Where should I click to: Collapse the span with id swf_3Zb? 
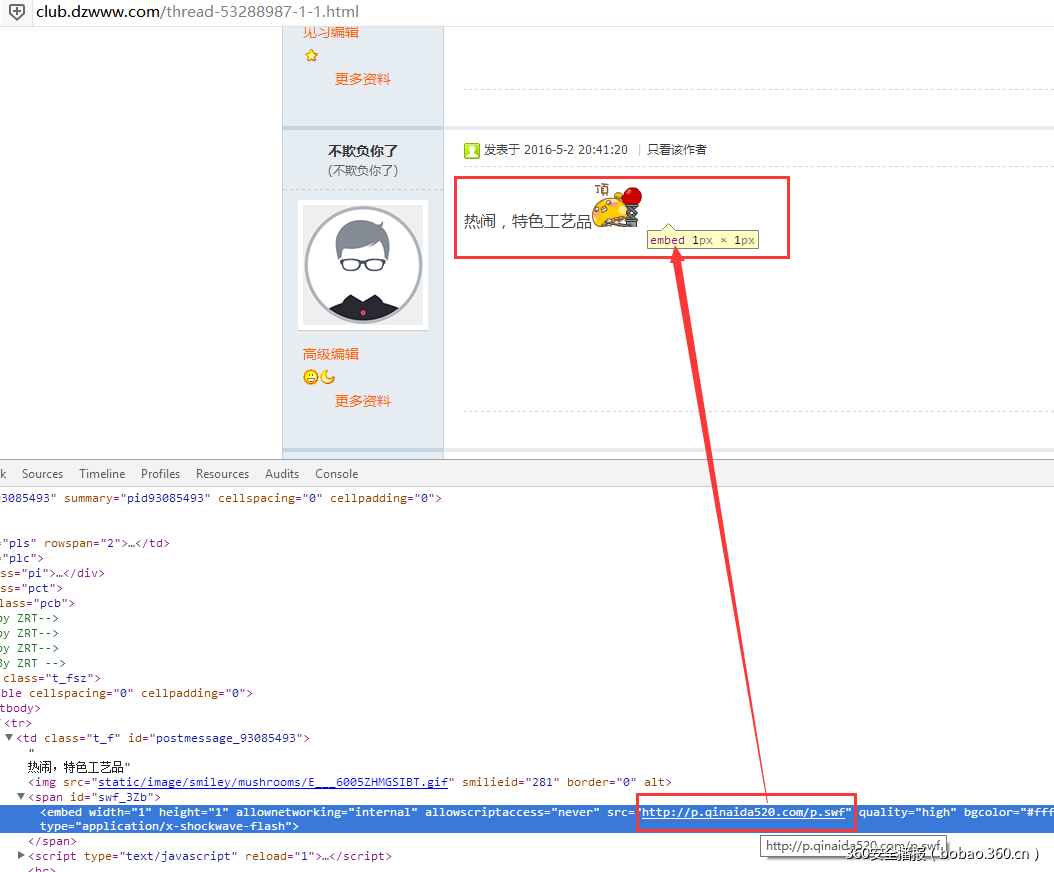(20, 796)
